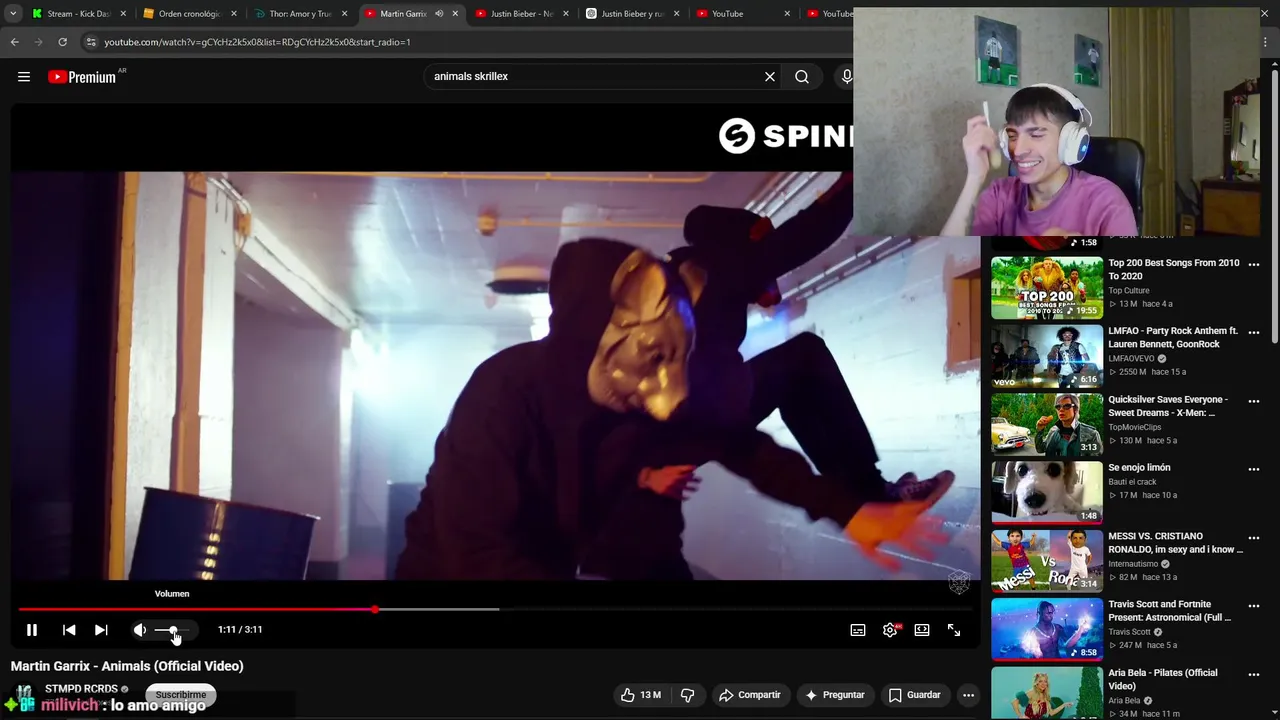1280x720 pixels.
Task: Pause the Martin Garrix video
Action: tap(31, 630)
